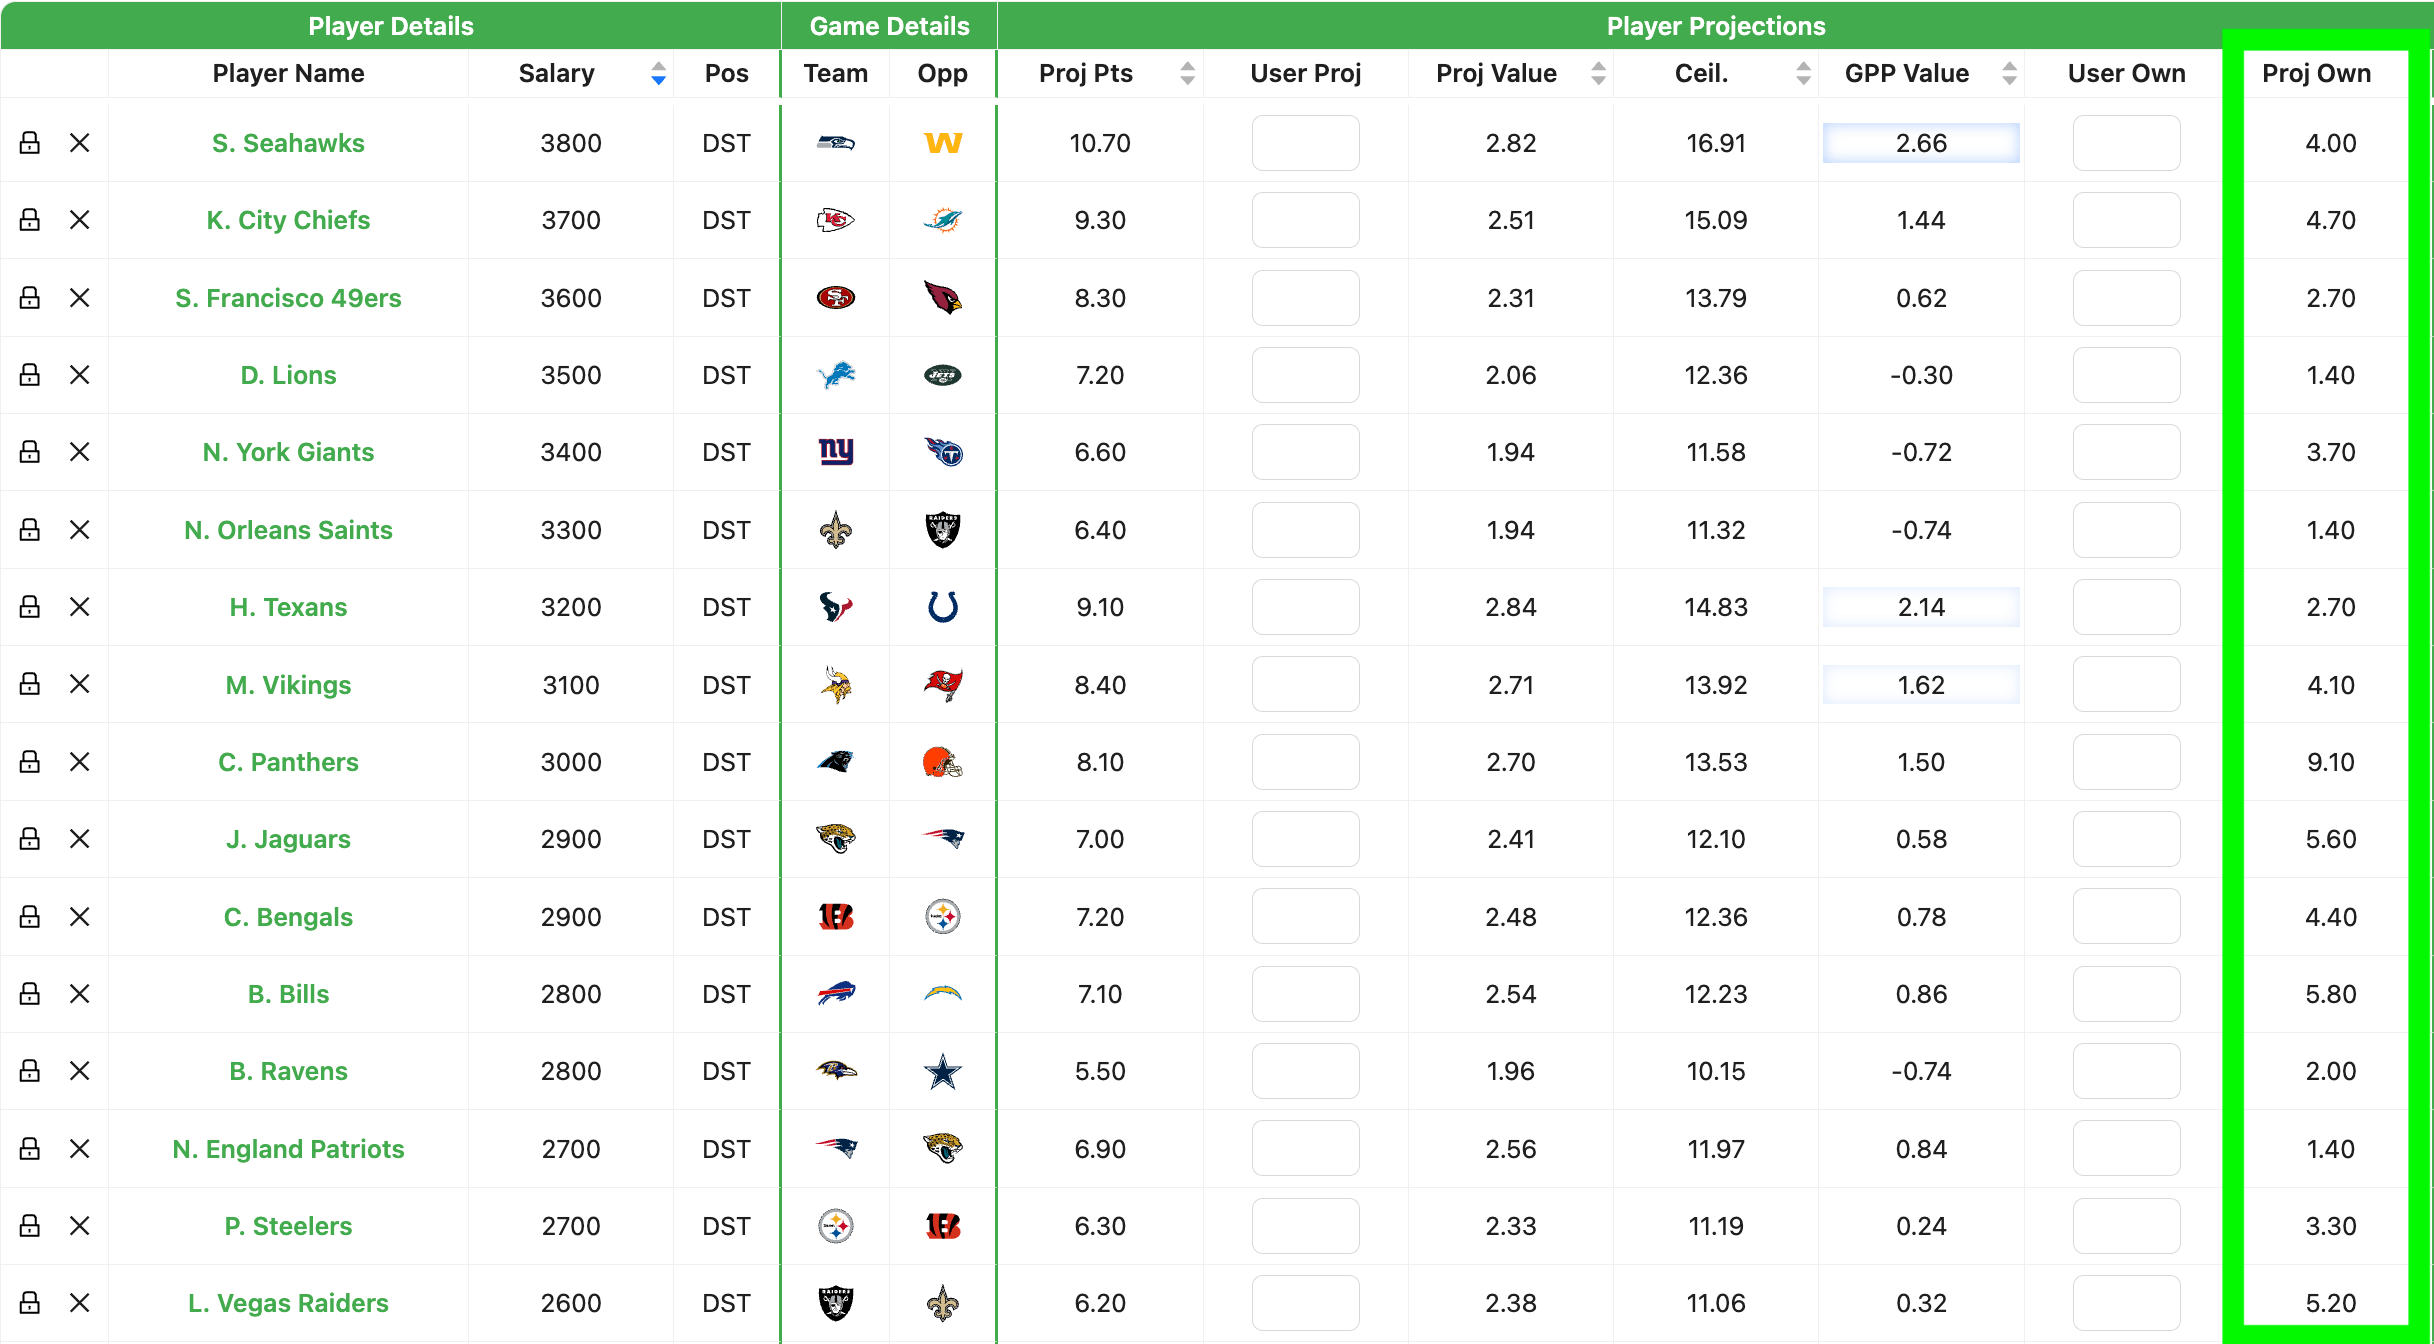This screenshot has width=2434, height=1344.
Task: Lock D. Lions in lineups
Action: [30, 375]
